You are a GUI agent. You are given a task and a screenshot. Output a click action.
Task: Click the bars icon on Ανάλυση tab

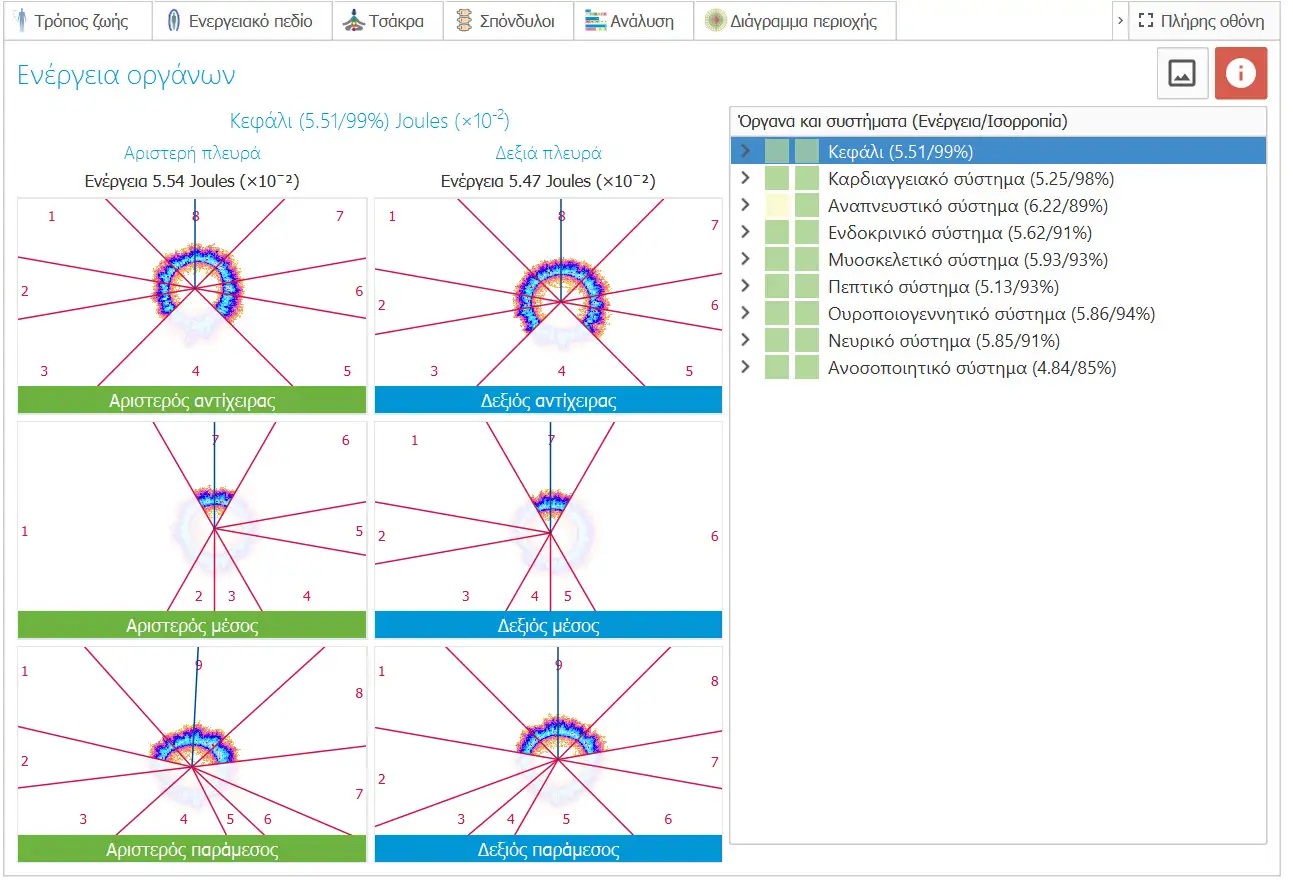point(596,21)
